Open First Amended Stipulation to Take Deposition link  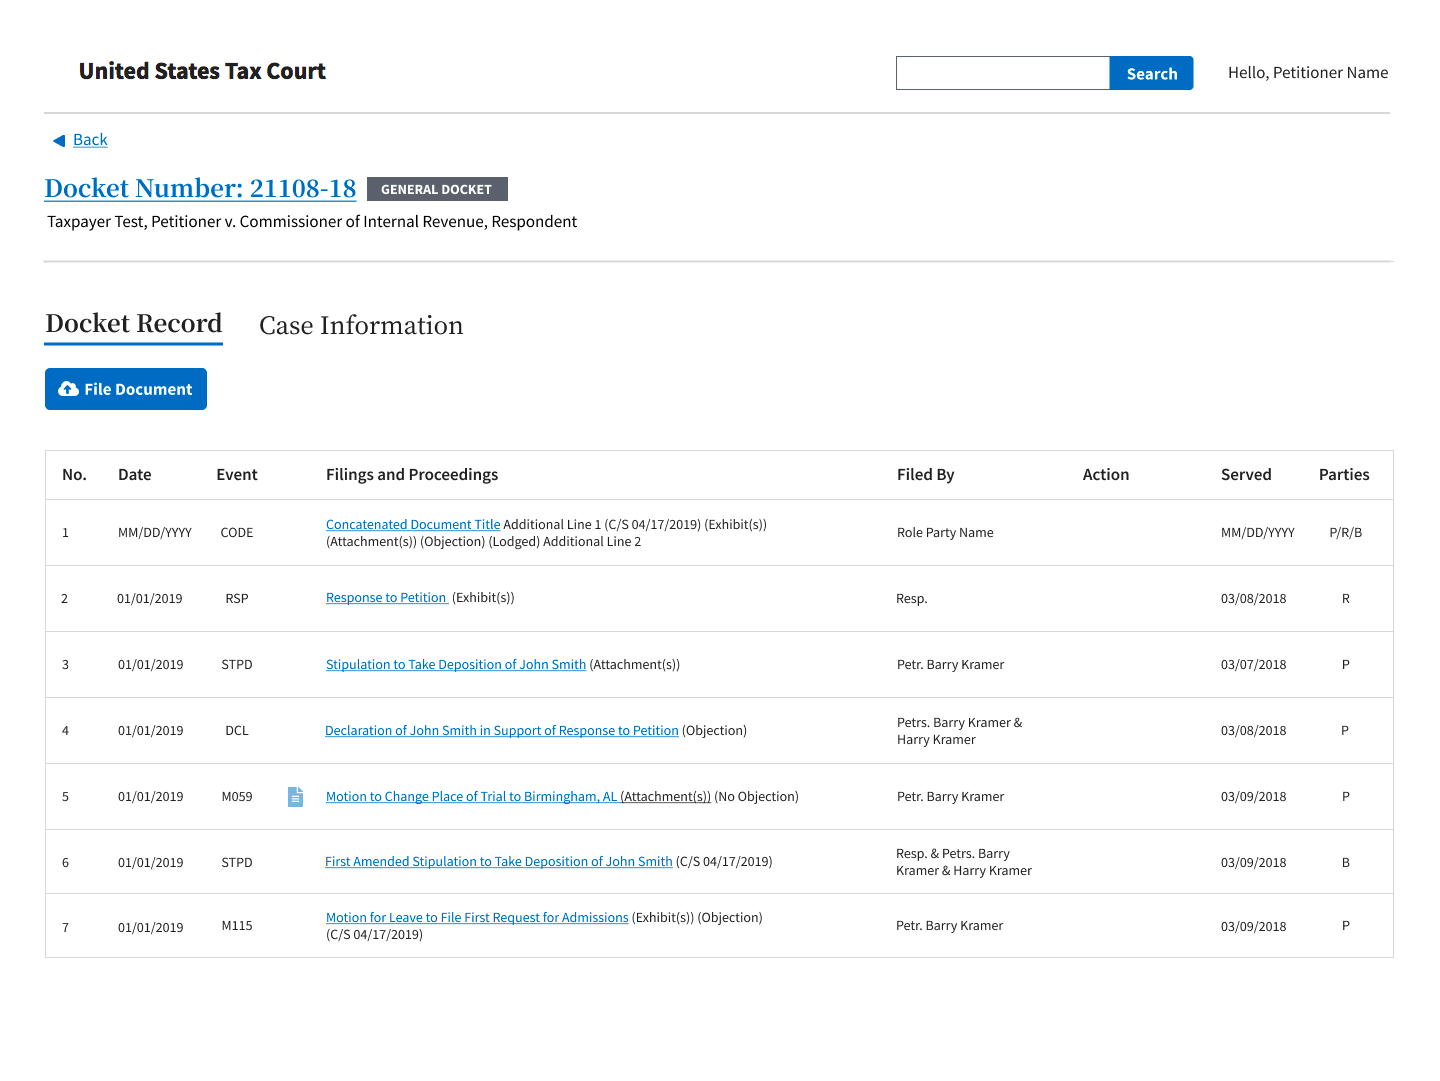point(499,862)
